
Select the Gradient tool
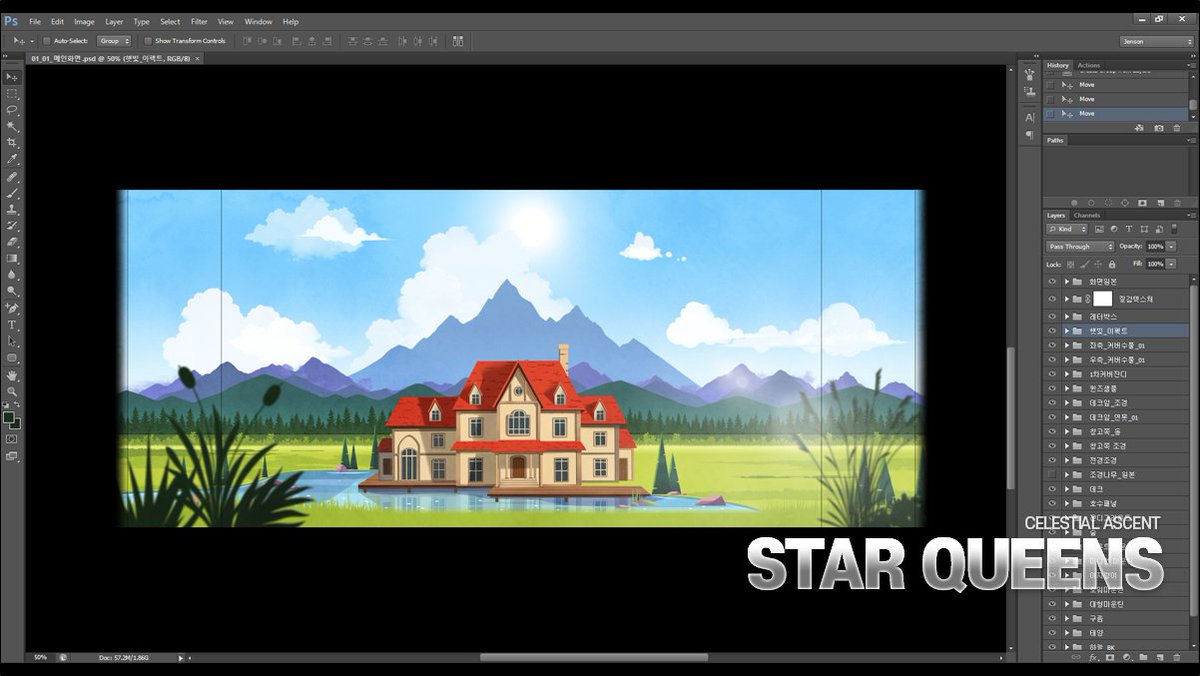[12, 258]
